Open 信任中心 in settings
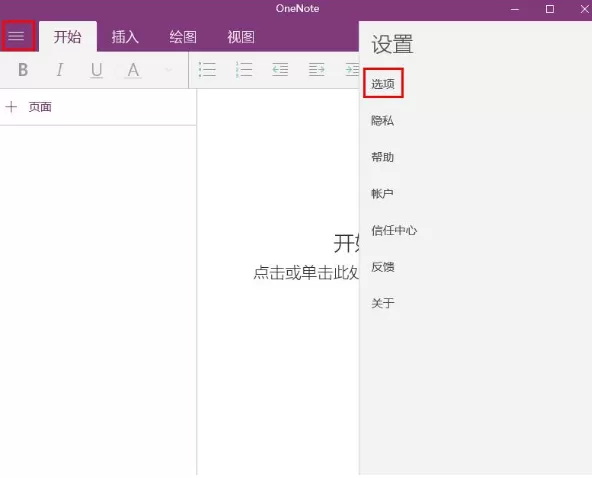Viewport: 592px width, 478px height. (394, 230)
